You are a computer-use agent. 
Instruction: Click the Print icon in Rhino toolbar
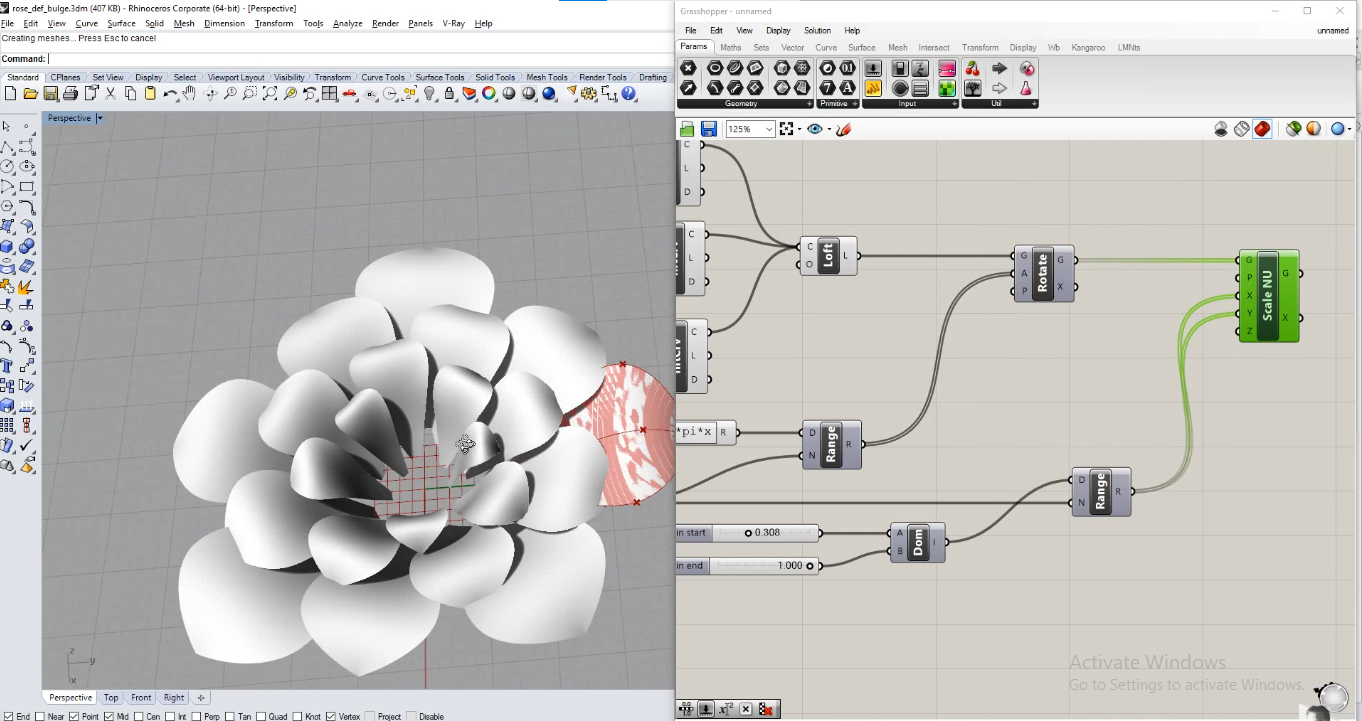coord(70,93)
